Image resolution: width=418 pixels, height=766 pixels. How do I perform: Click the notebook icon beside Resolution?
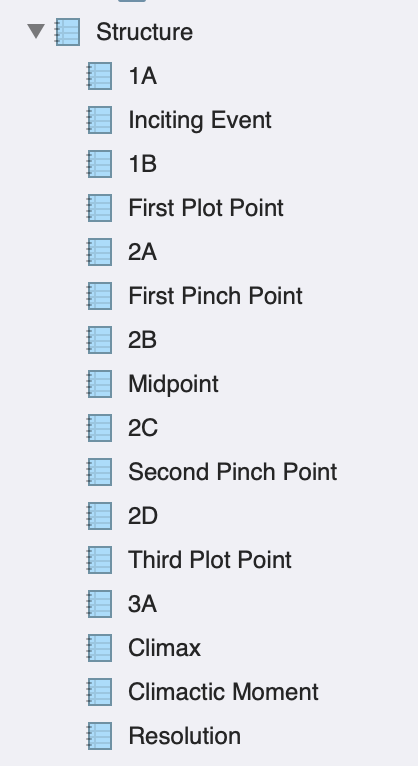100,736
